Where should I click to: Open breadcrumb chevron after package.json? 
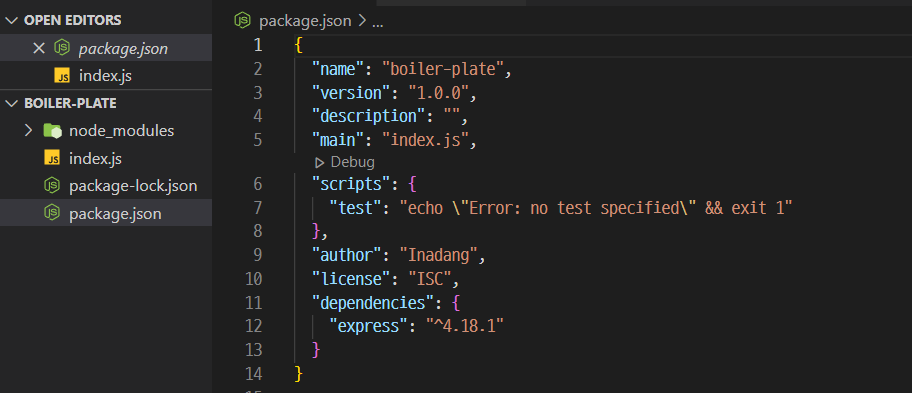click(362, 22)
